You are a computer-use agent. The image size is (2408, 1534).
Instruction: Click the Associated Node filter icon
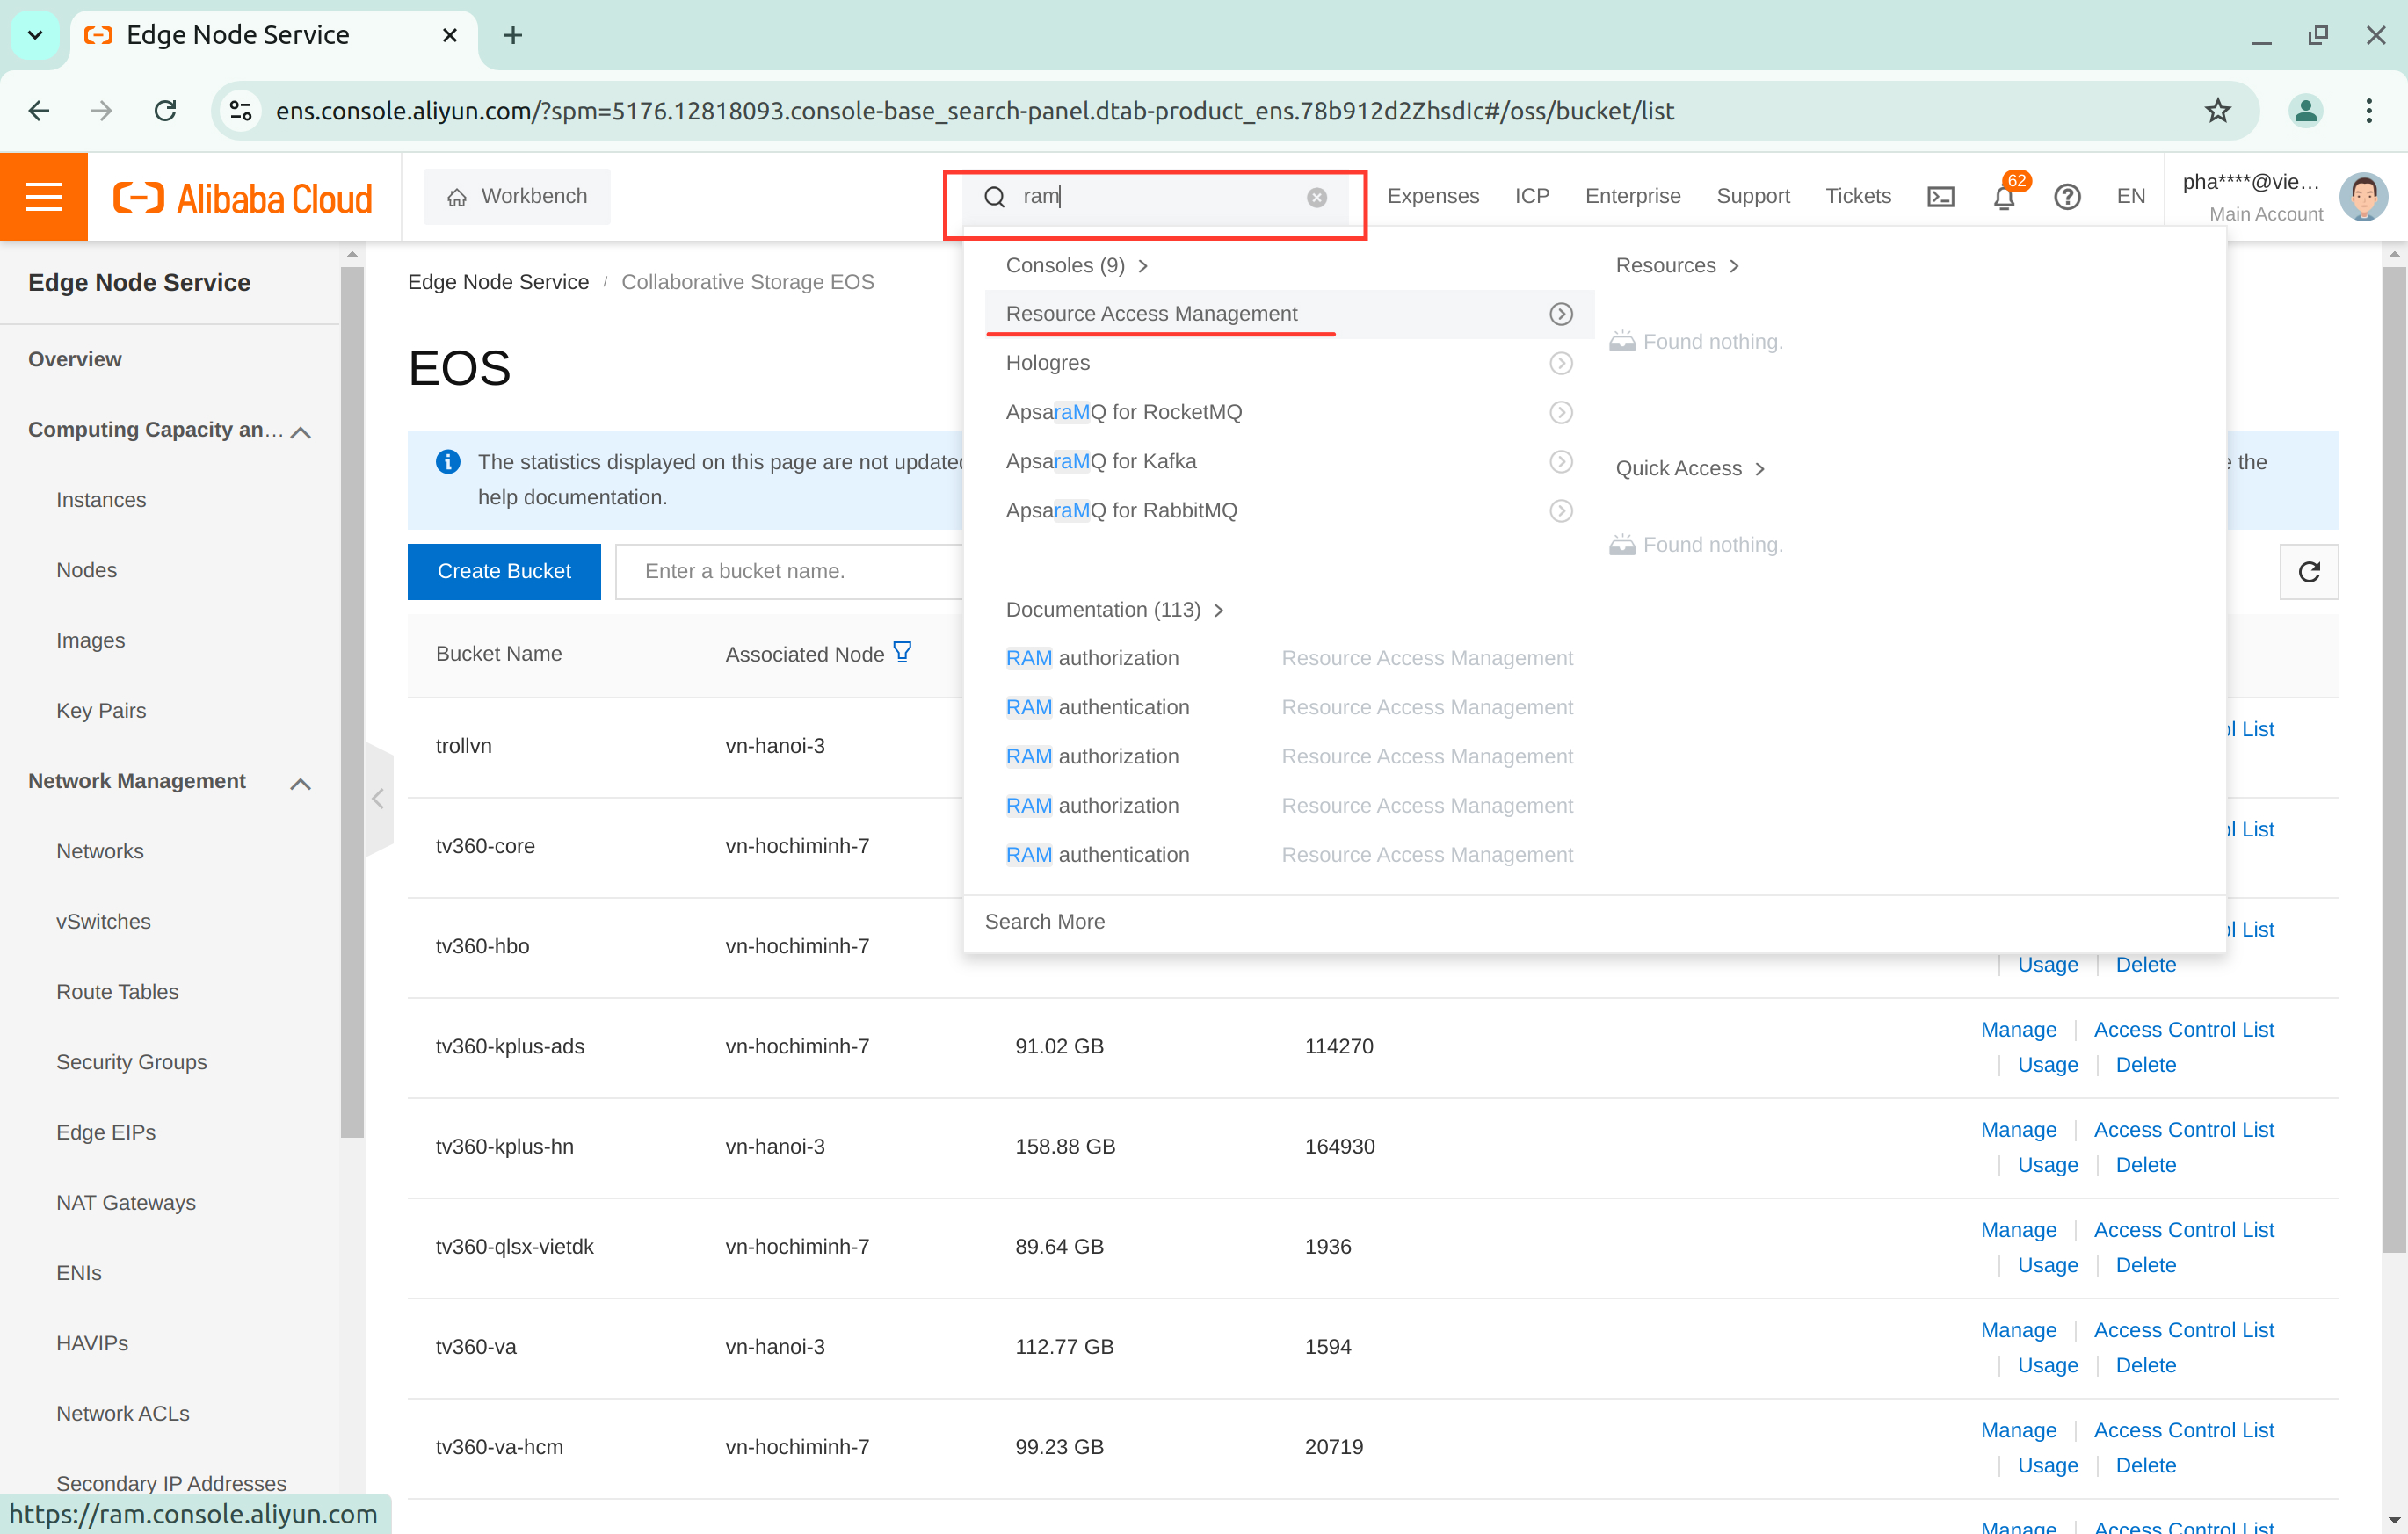tap(902, 652)
